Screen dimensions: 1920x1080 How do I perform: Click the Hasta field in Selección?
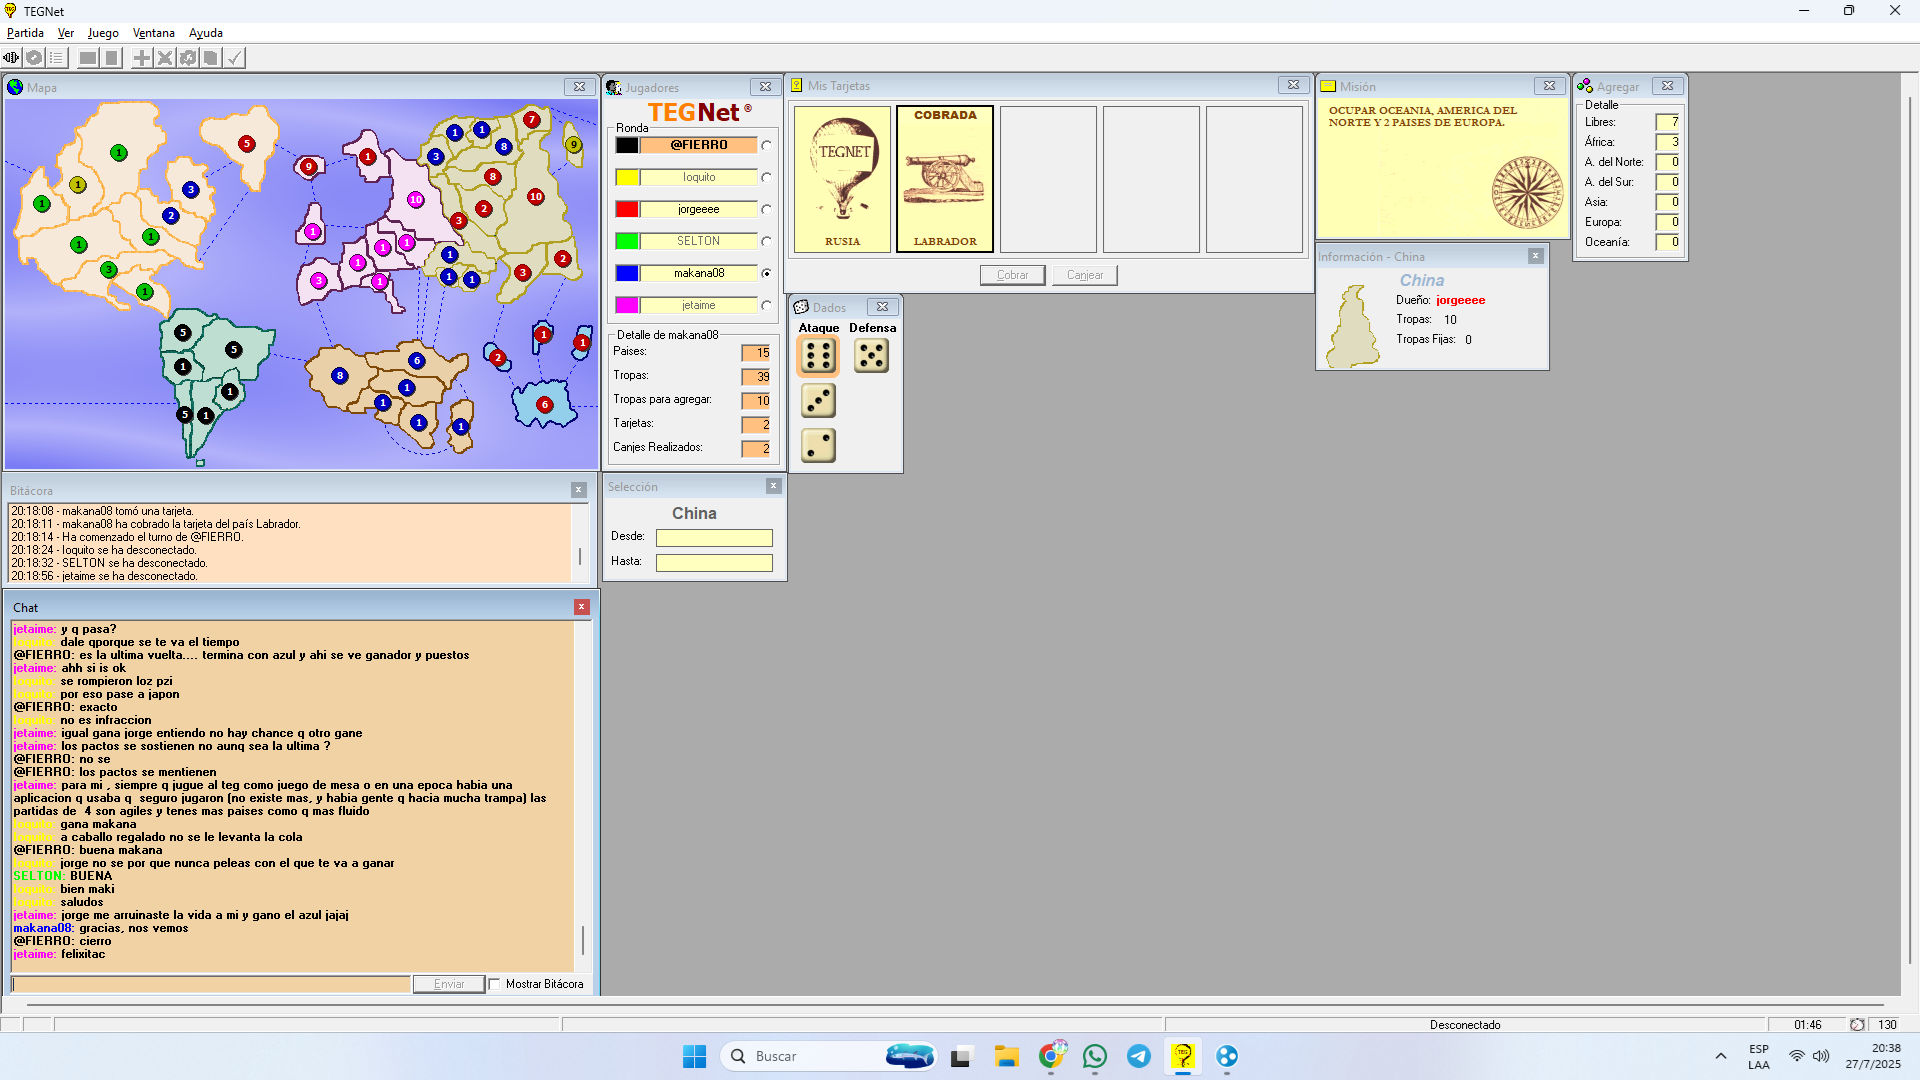pos(714,563)
